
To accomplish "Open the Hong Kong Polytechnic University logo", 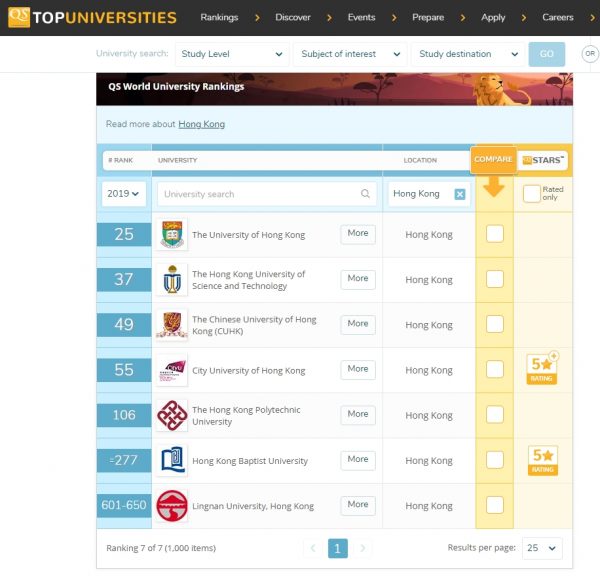I will 172,415.
